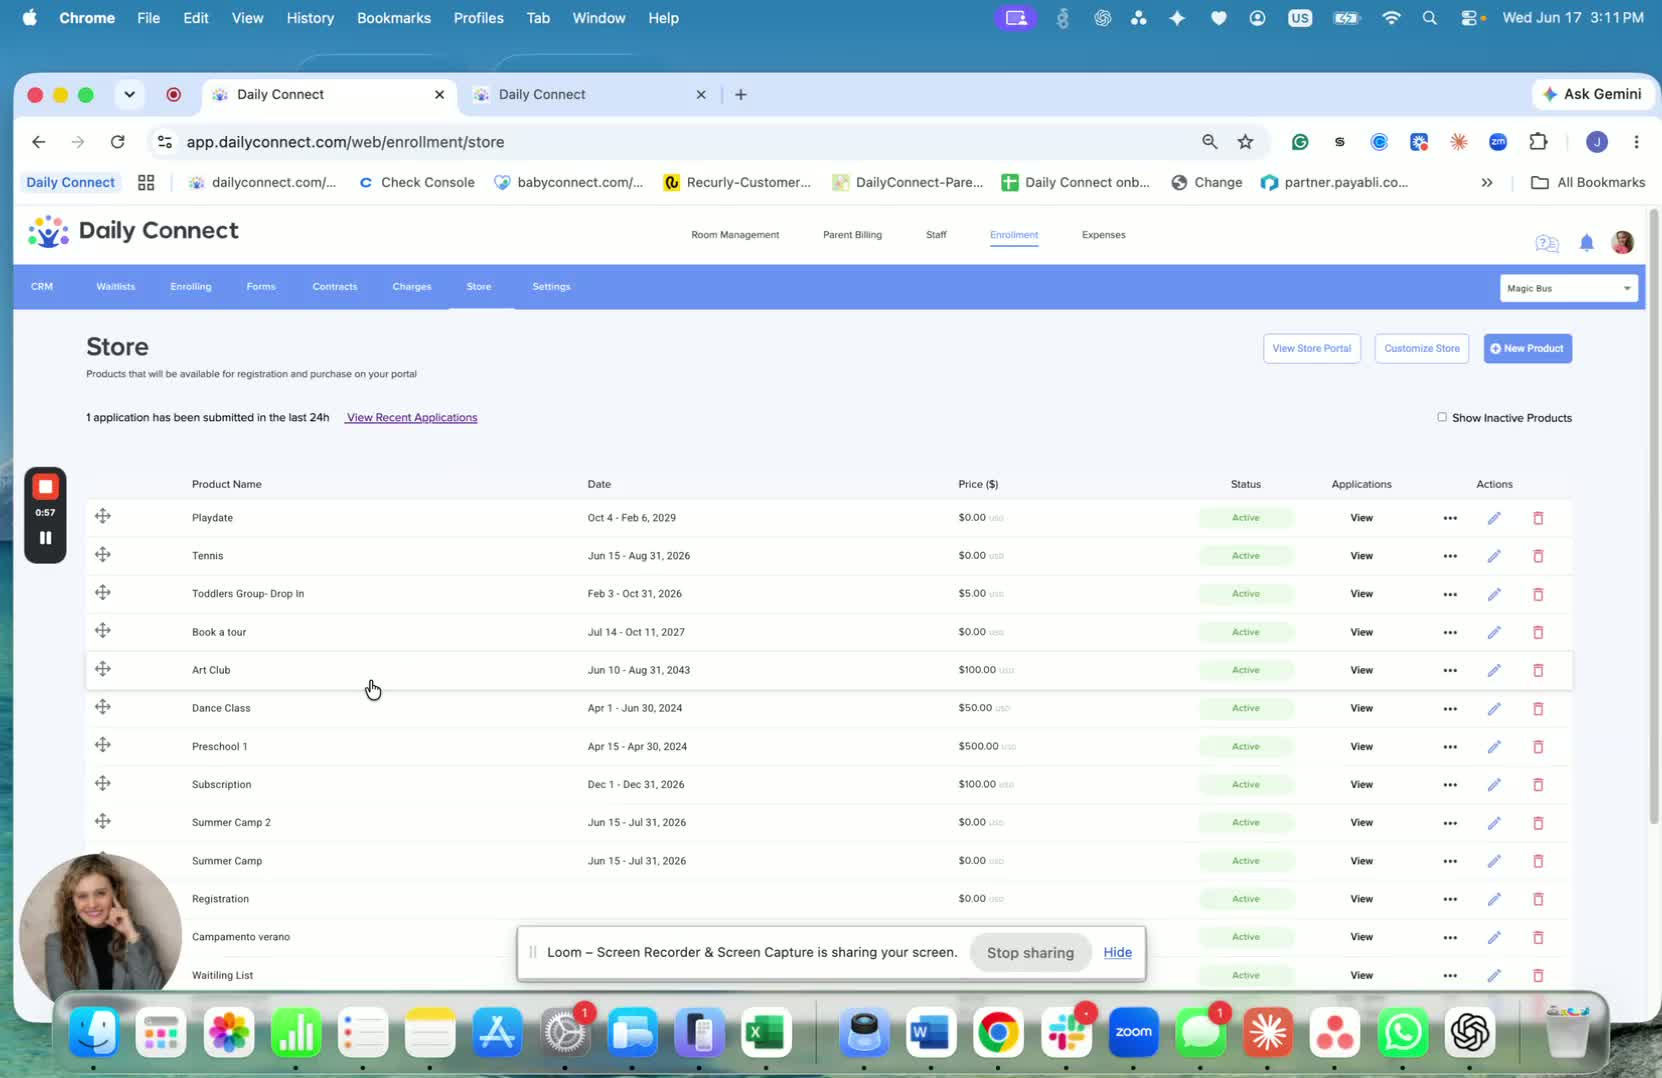Open Slack from the Dock

[1066, 1032]
